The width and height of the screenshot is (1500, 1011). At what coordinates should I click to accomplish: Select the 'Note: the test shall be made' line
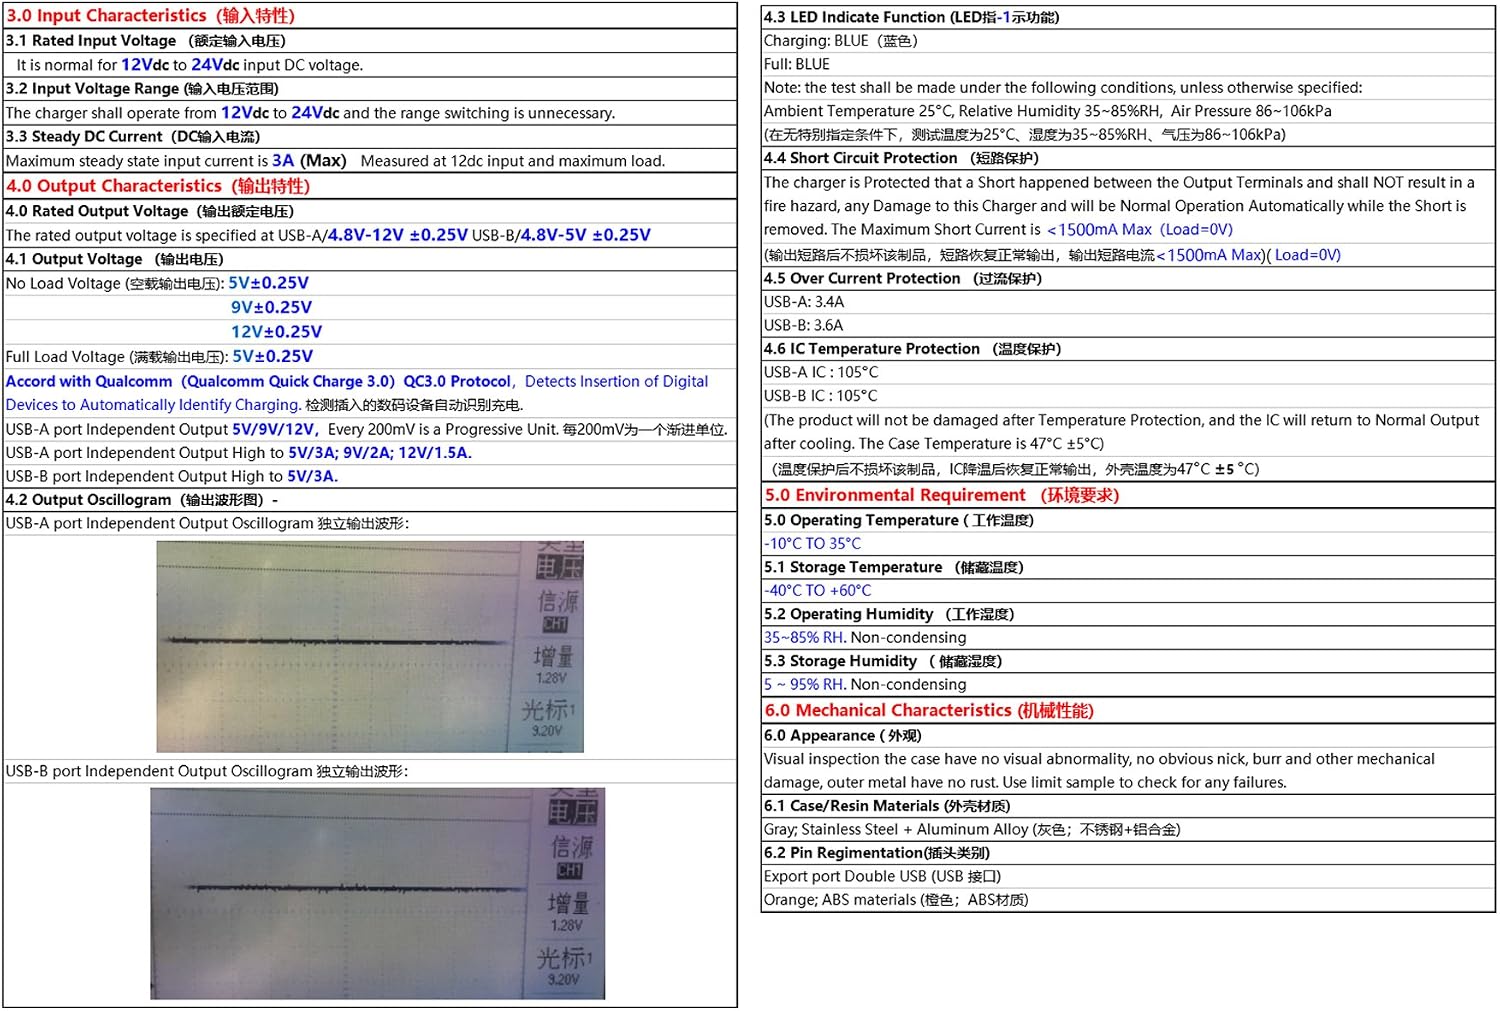1063,87
